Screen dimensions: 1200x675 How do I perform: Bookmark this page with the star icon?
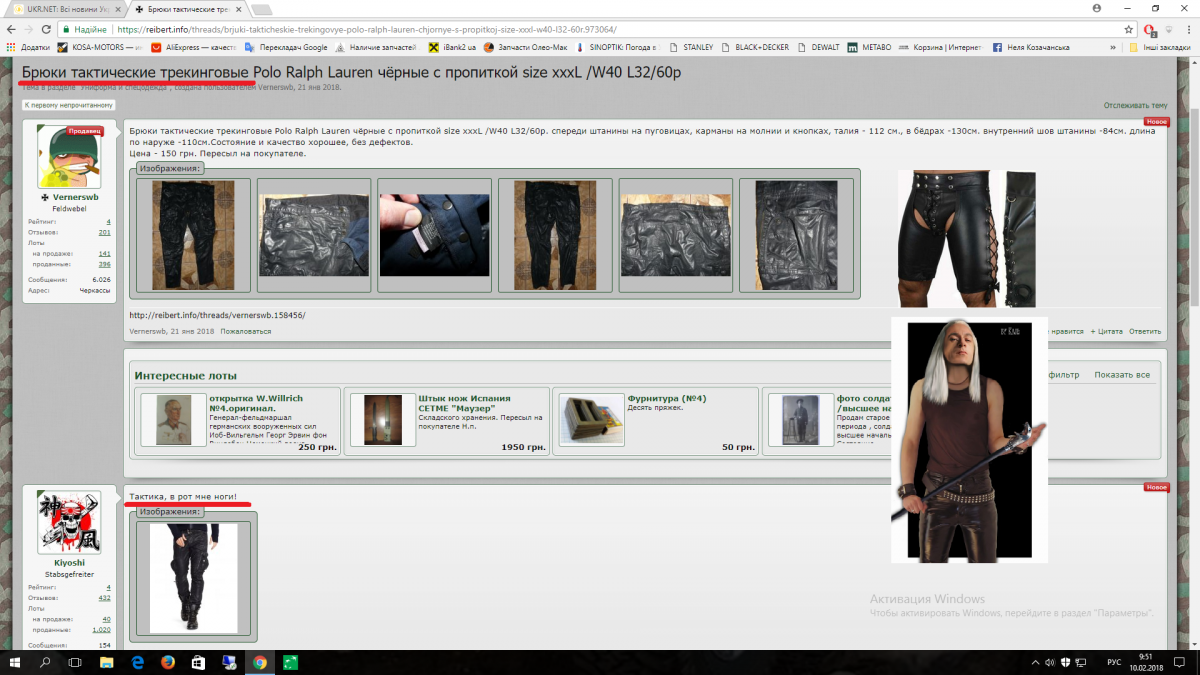(x=1129, y=30)
